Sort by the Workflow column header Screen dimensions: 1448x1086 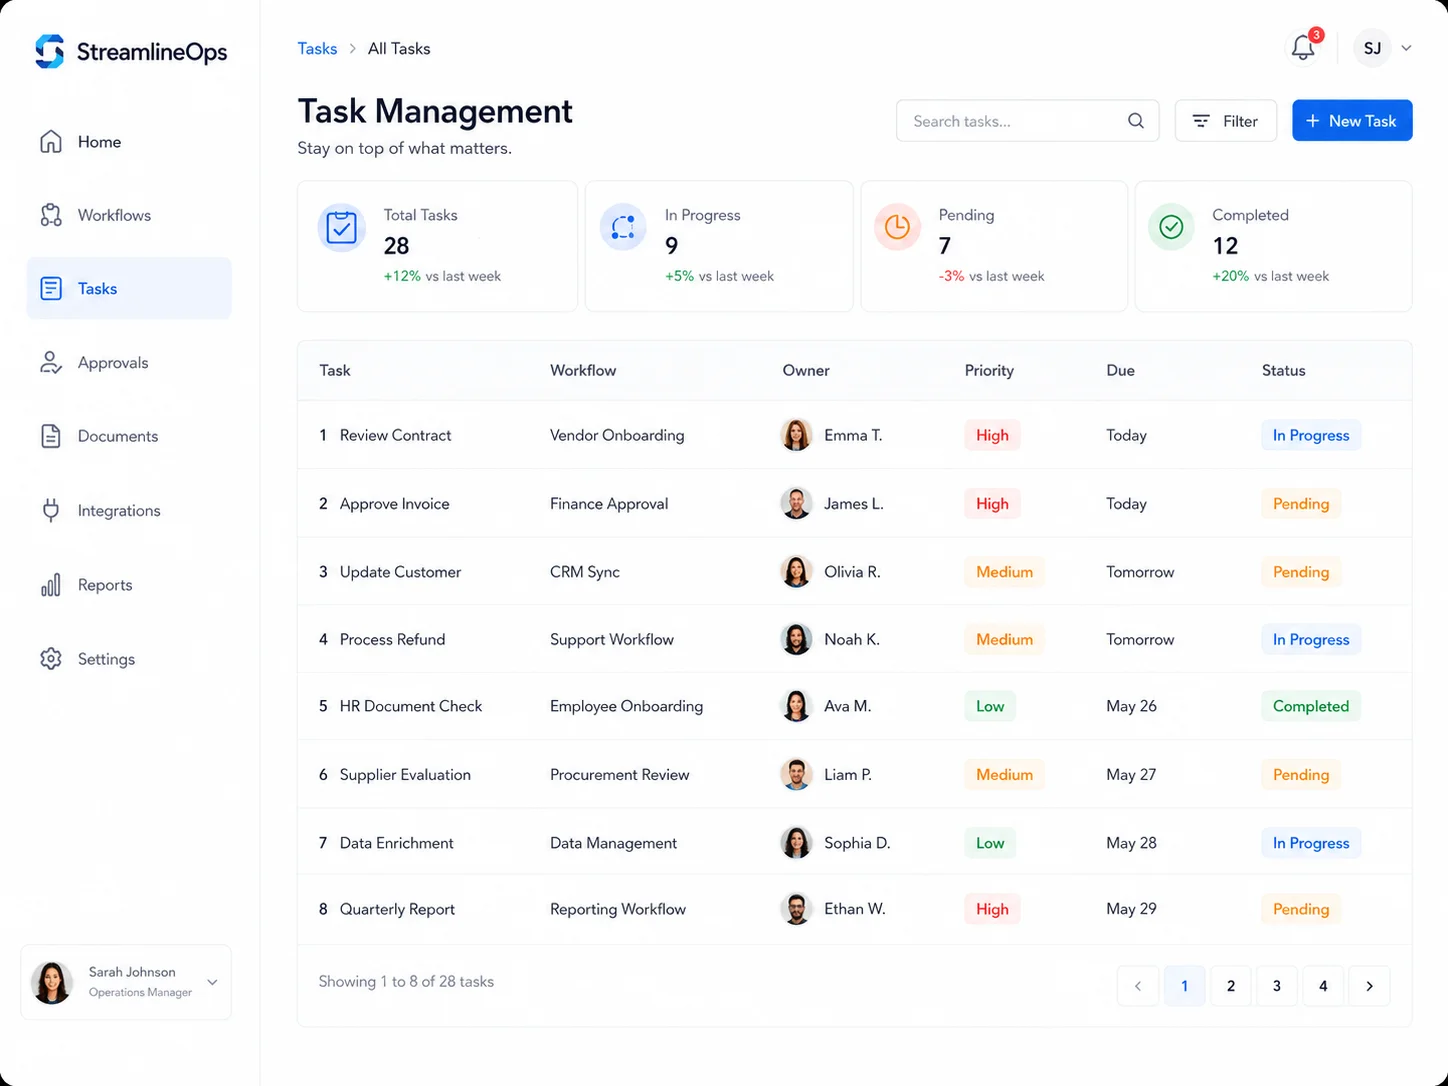(x=583, y=370)
